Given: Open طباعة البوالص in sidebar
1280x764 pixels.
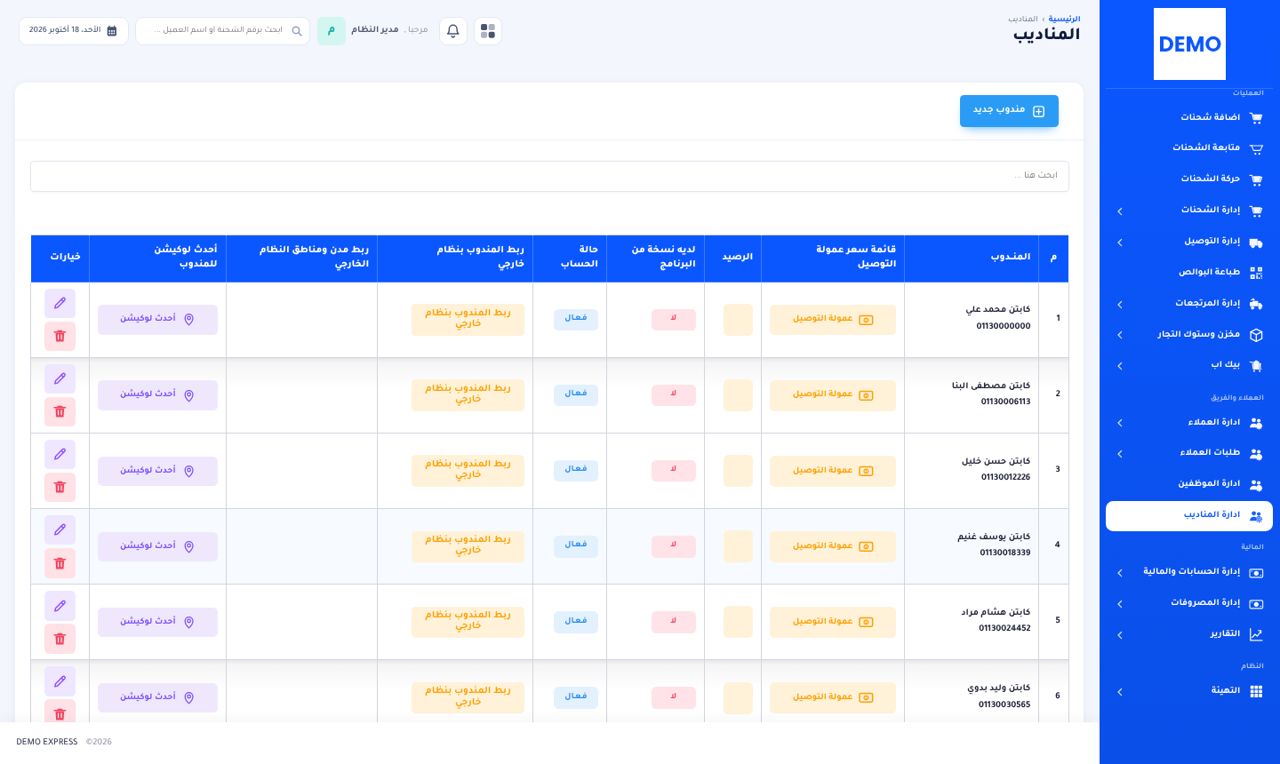Looking at the screenshot, I should click(1189, 272).
